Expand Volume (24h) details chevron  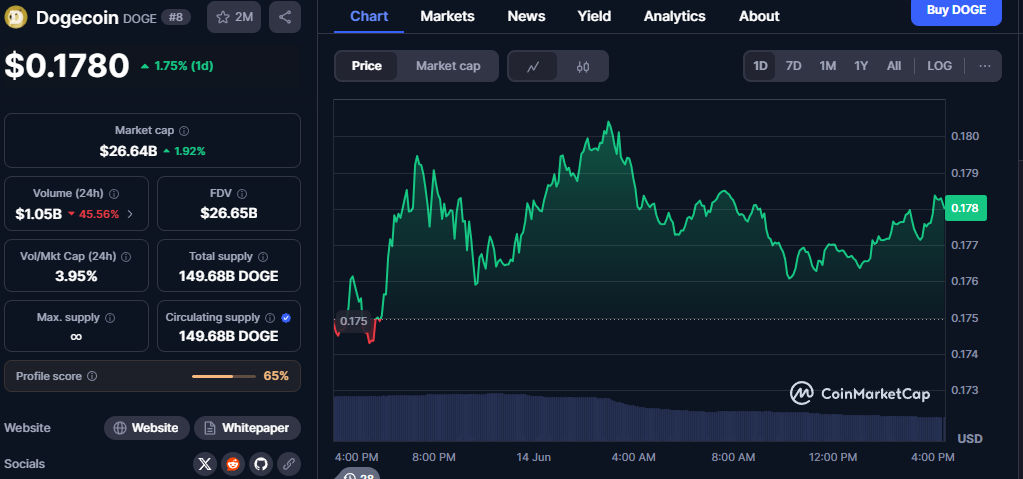point(130,214)
